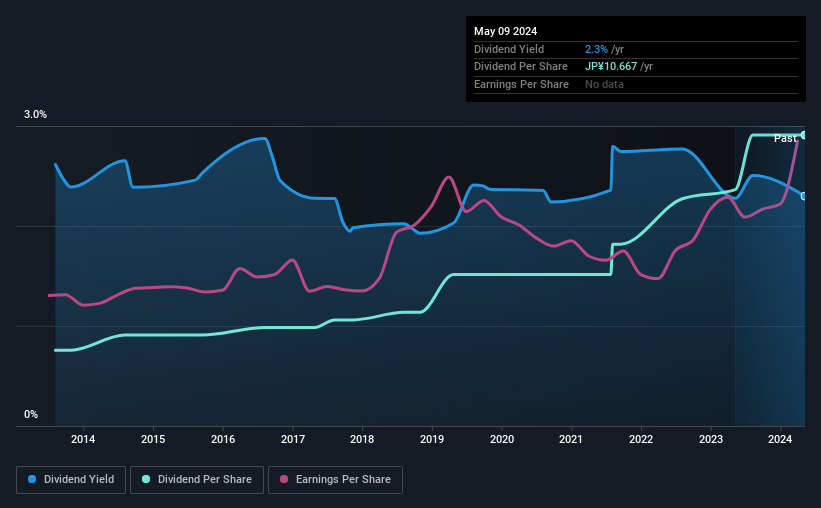Click the Past label on chart

(x=785, y=138)
